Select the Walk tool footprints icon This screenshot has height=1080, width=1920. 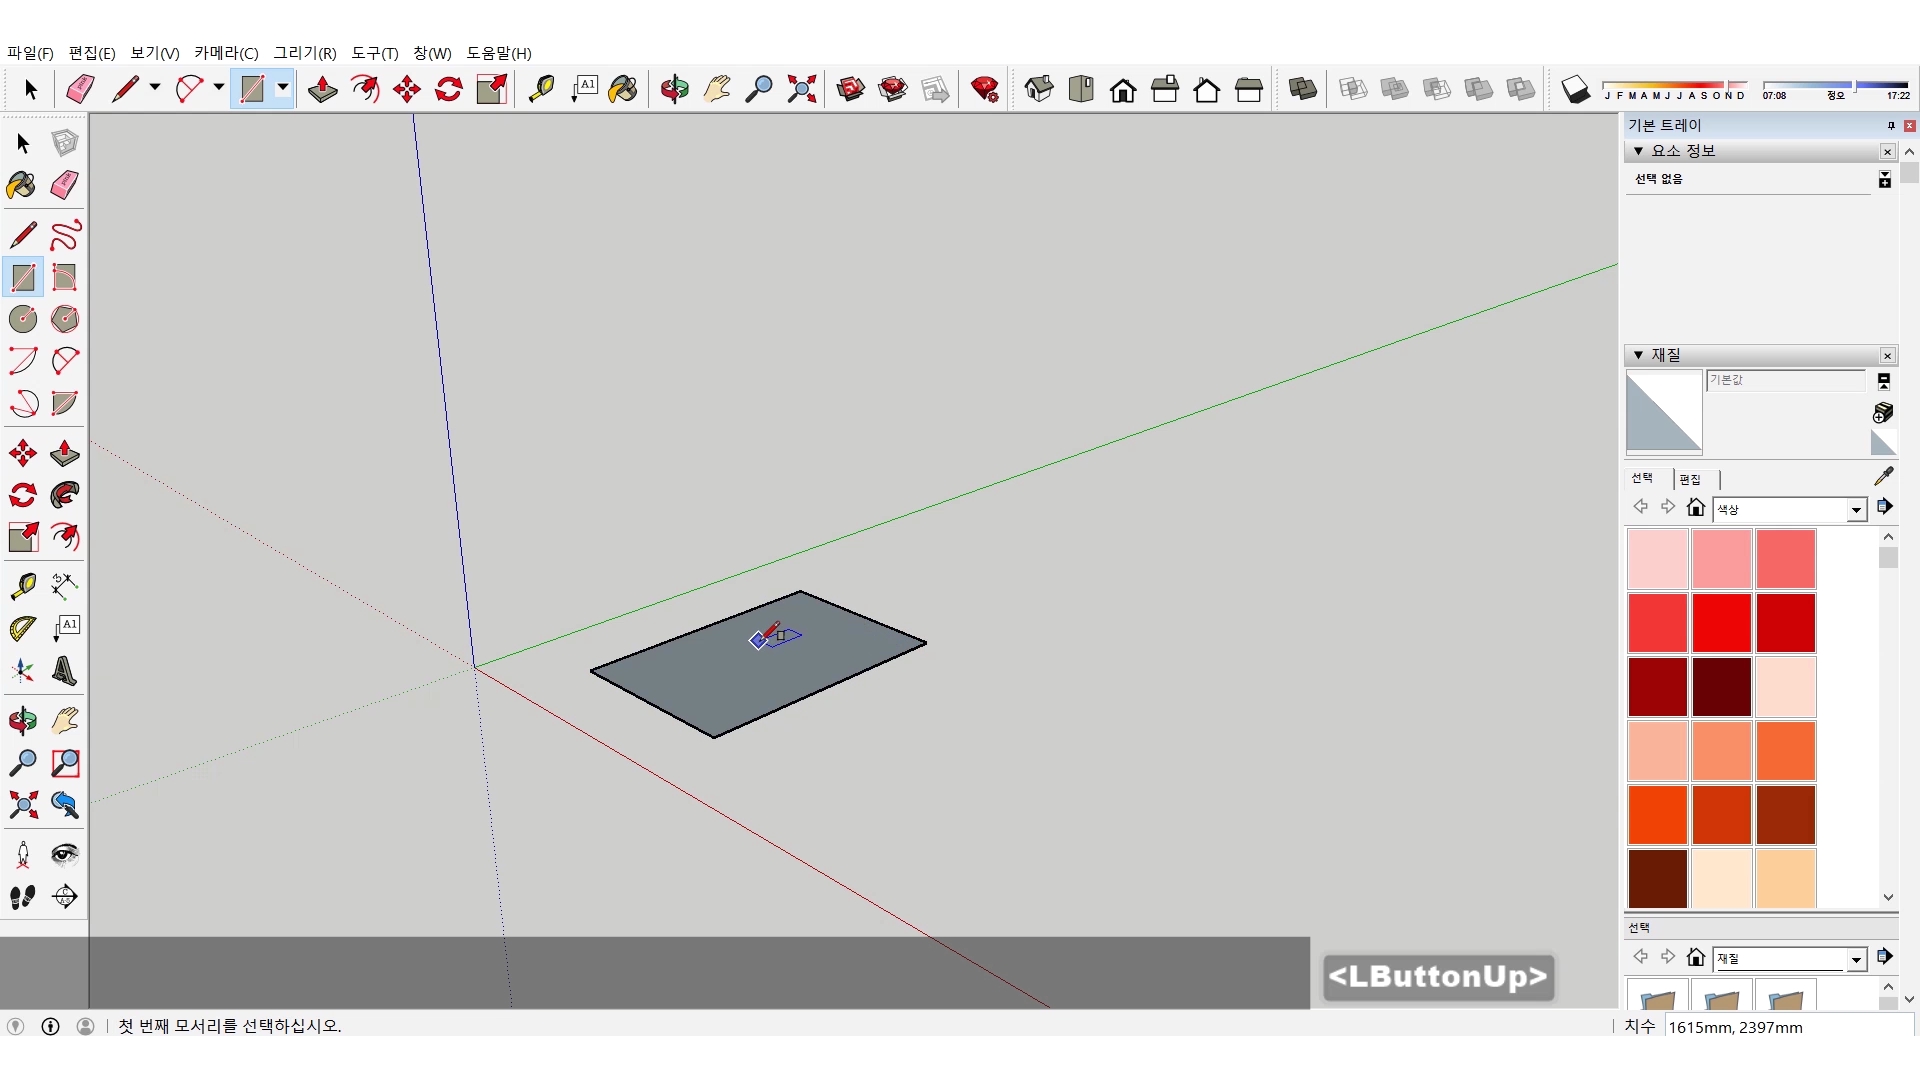tap(22, 897)
